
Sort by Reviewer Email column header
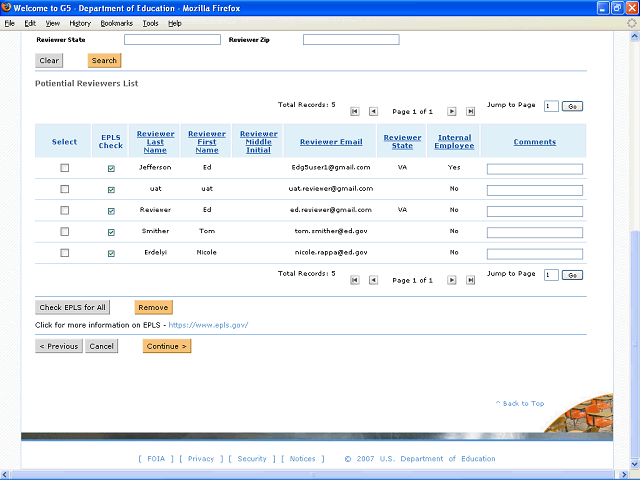click(331, 142)
